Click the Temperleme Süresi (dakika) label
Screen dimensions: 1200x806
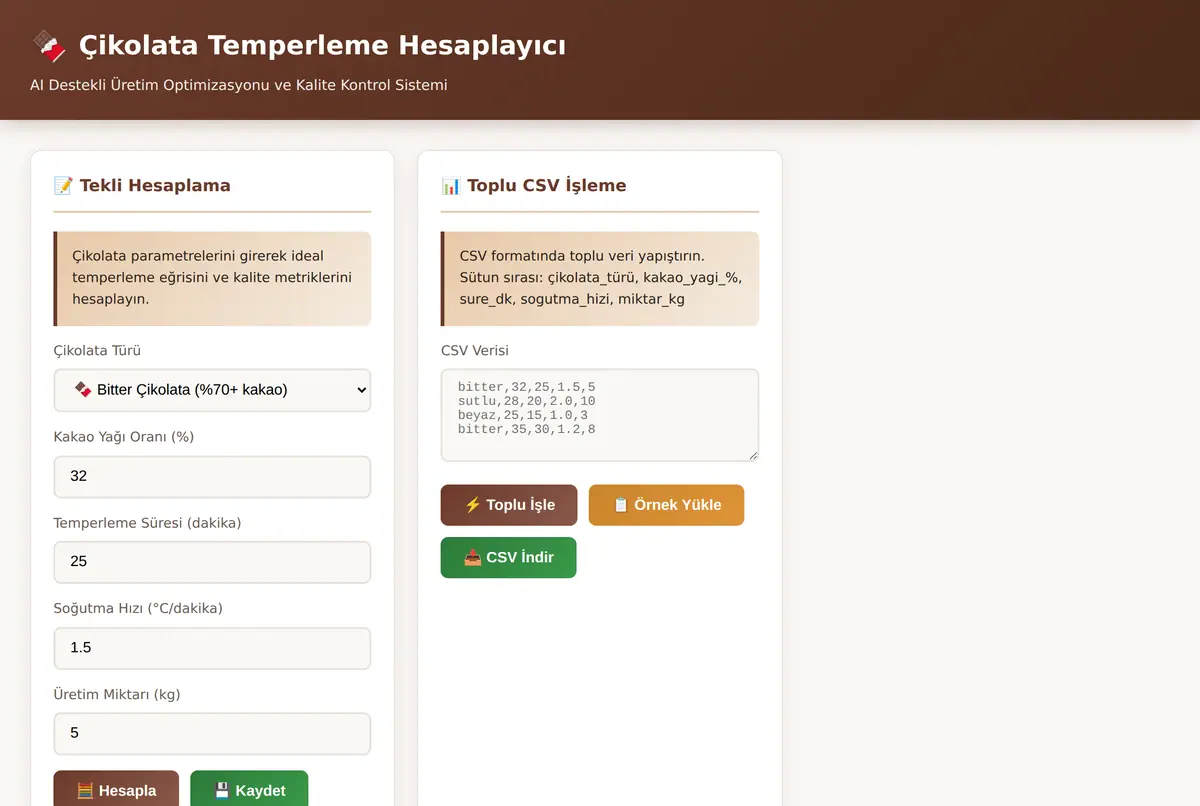pyautogui.click(x=147, y=523)
